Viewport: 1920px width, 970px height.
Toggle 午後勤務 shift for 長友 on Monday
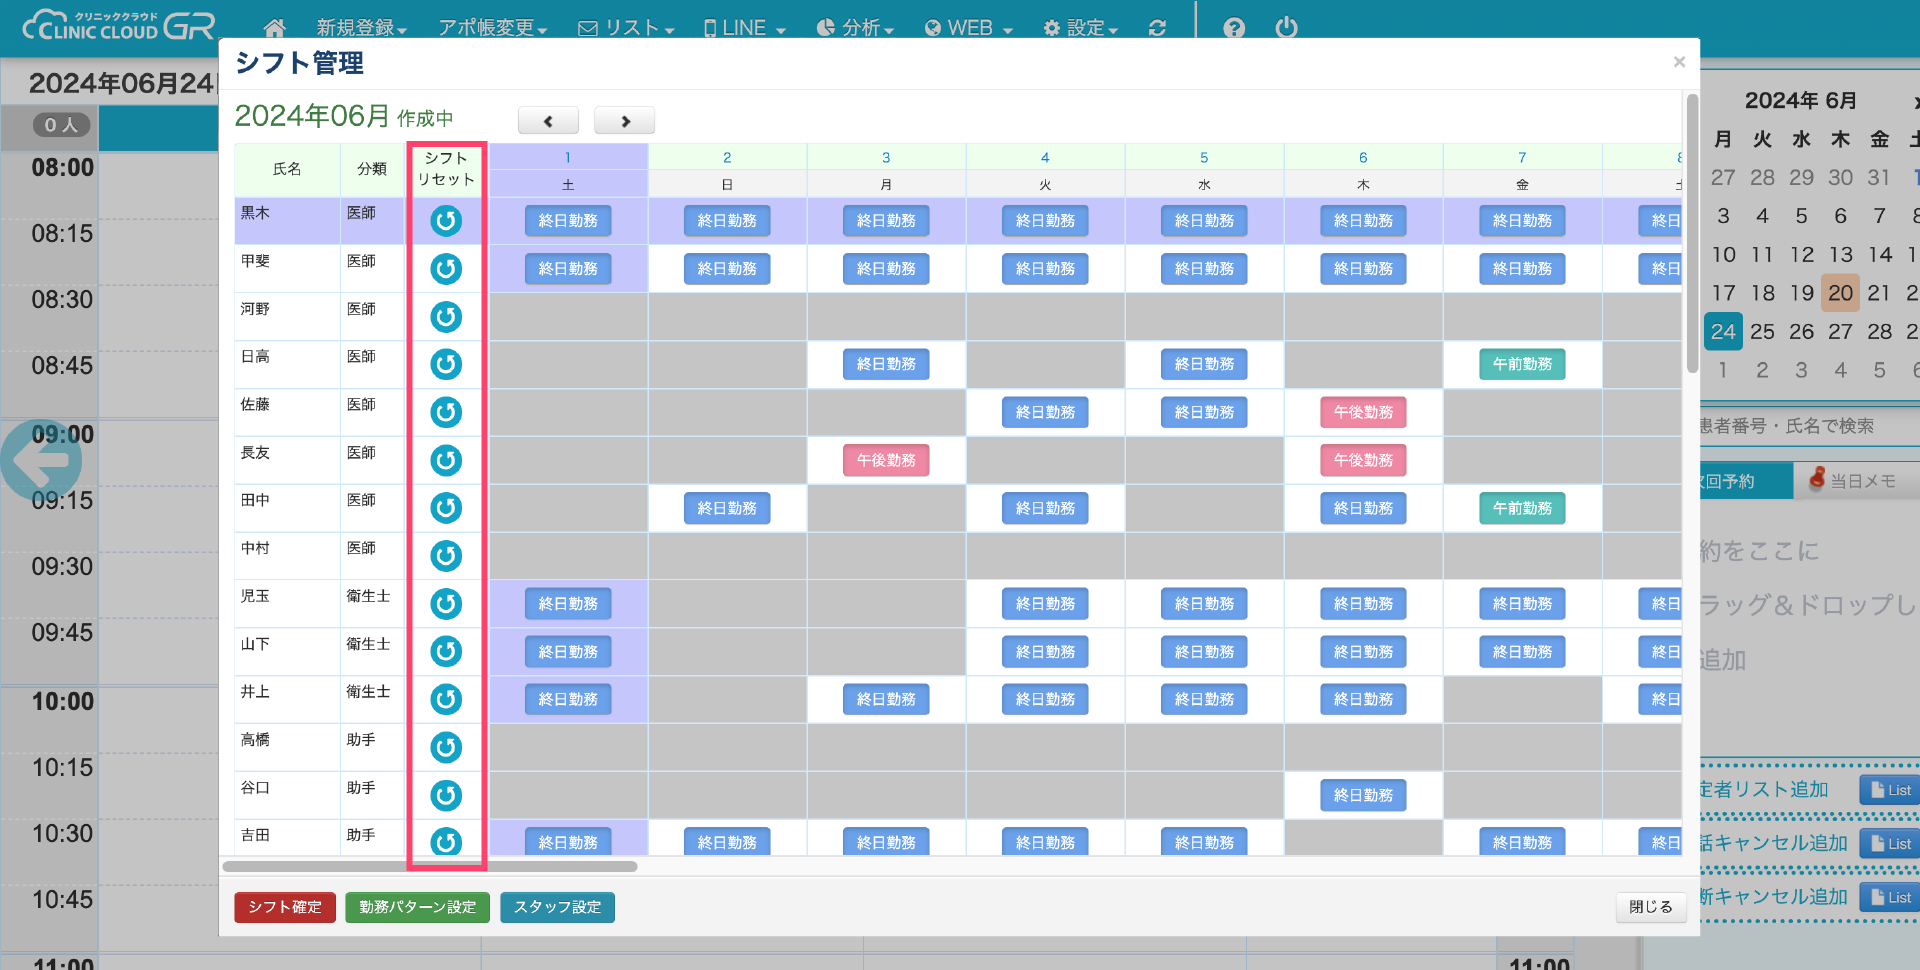[886, 460]
